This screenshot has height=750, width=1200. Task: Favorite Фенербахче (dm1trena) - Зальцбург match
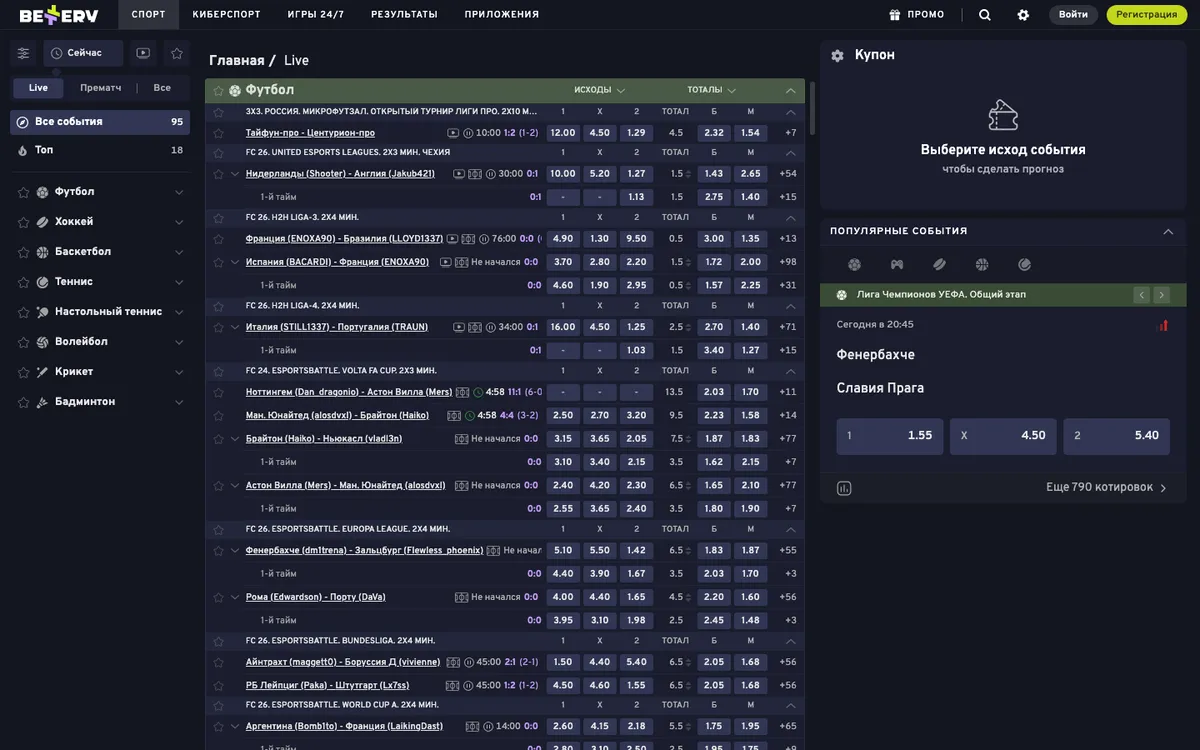(x=219, y=551)
